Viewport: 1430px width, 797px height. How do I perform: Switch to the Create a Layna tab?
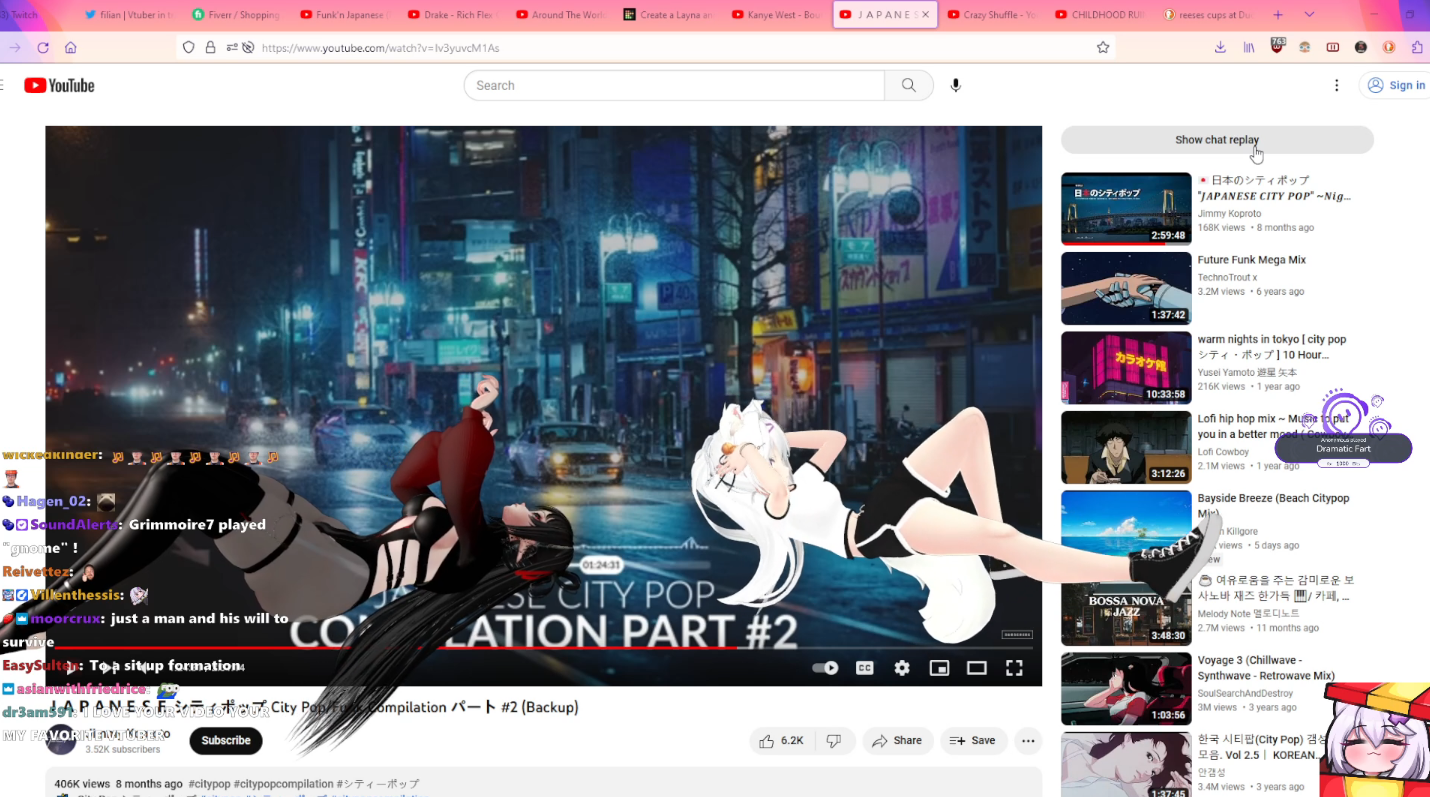click(668, 15)
